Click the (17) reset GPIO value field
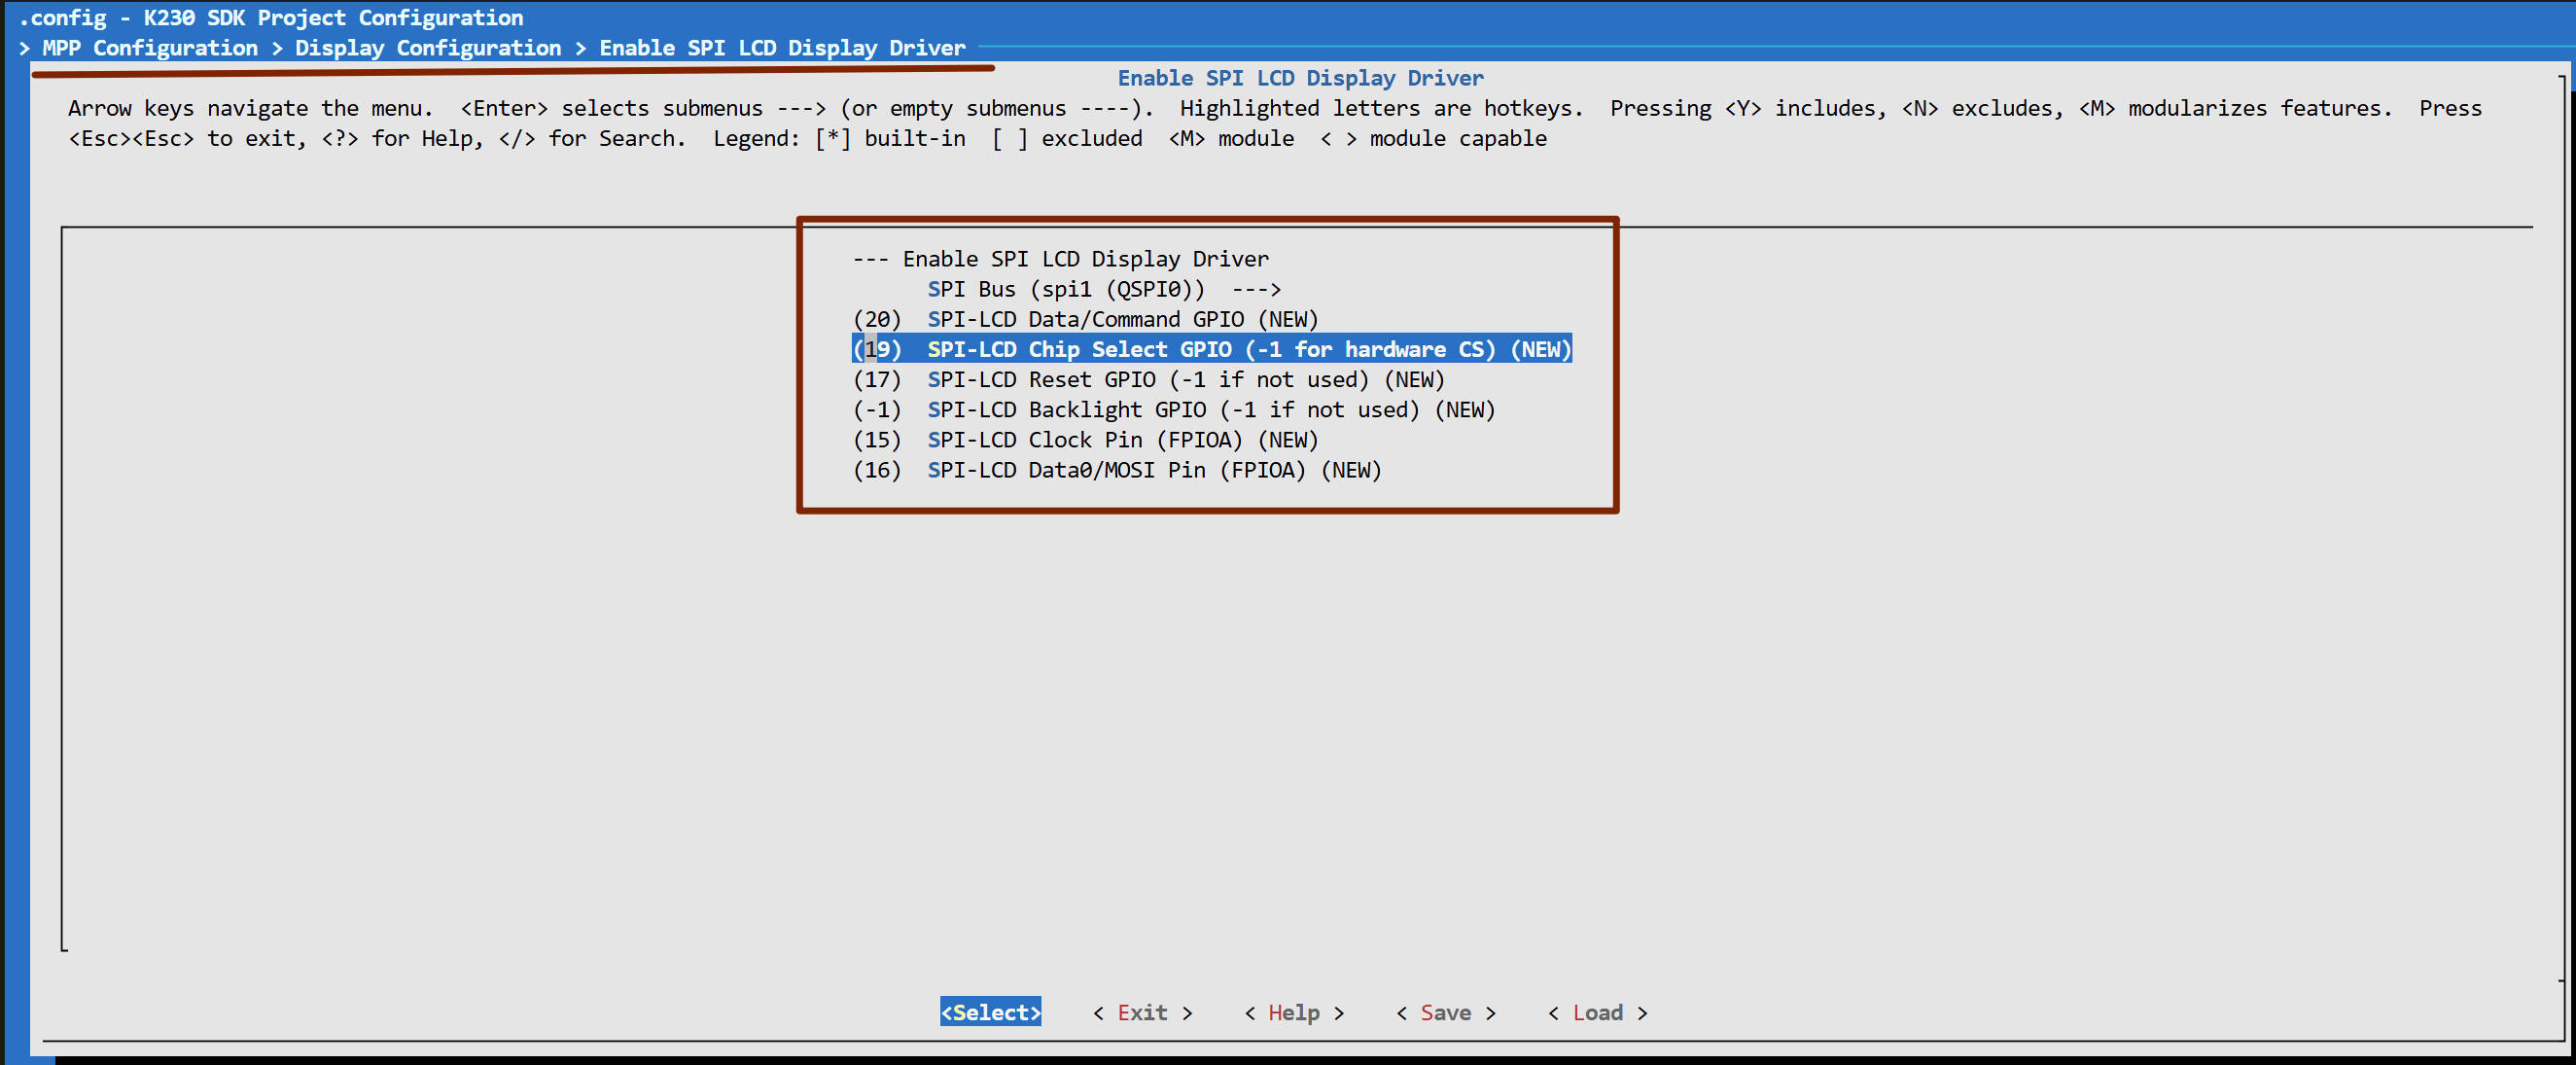The height and width of the screenshot is (1065, 2576). pos(877,379)
